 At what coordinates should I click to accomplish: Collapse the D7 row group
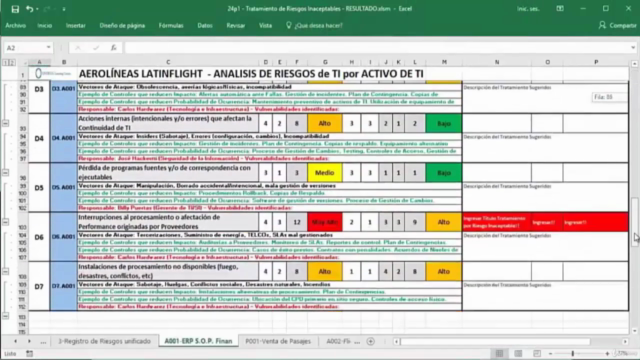tap(6, 316)
